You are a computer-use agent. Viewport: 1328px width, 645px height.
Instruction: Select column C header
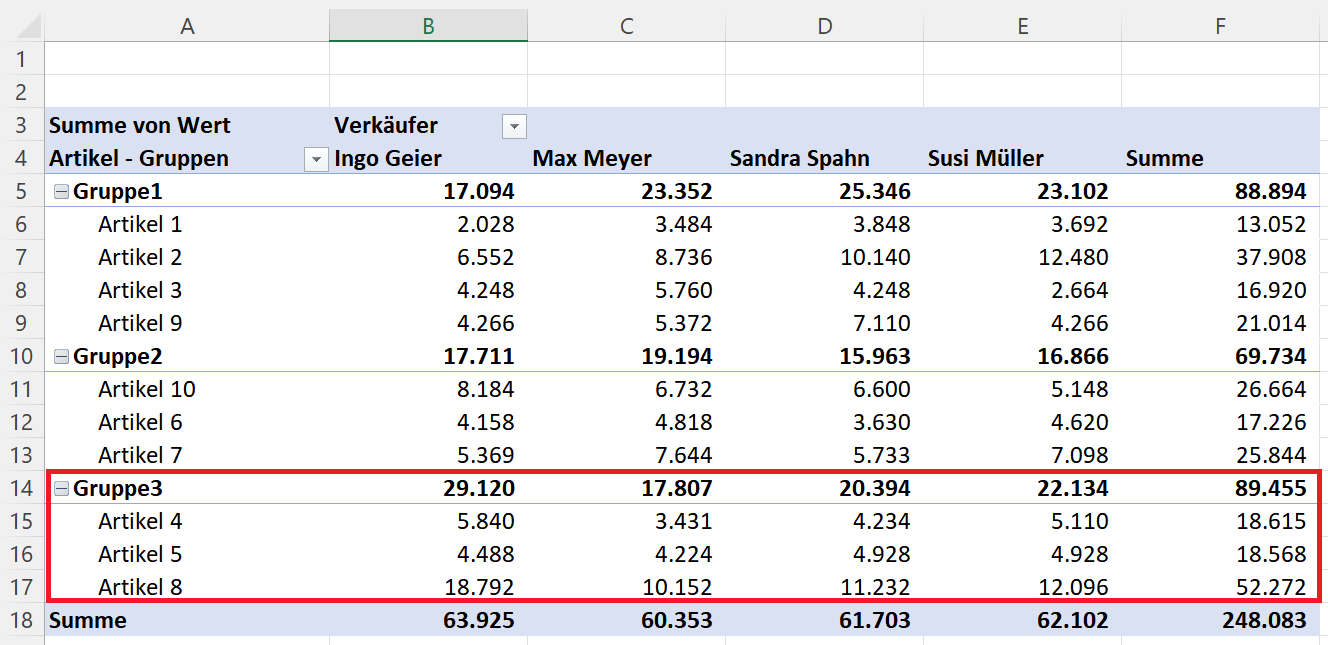pos(626,26)
